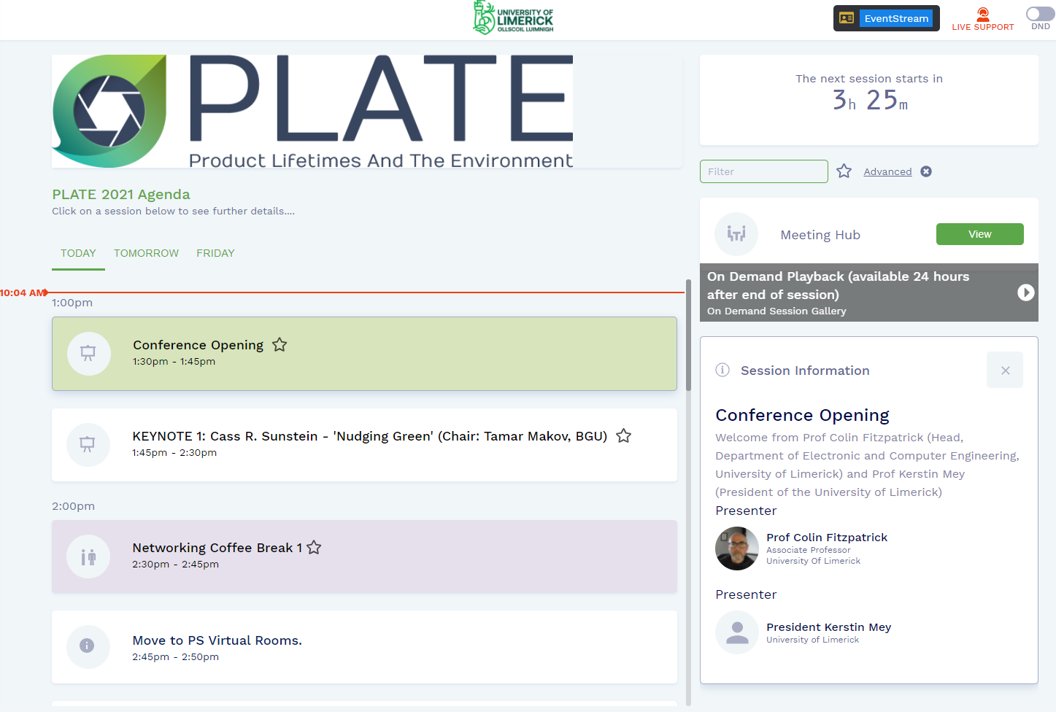The width and height of the screenshot is (1056, 712).
Task: Open President Kerstin Mey's name link
Action: 828,627
